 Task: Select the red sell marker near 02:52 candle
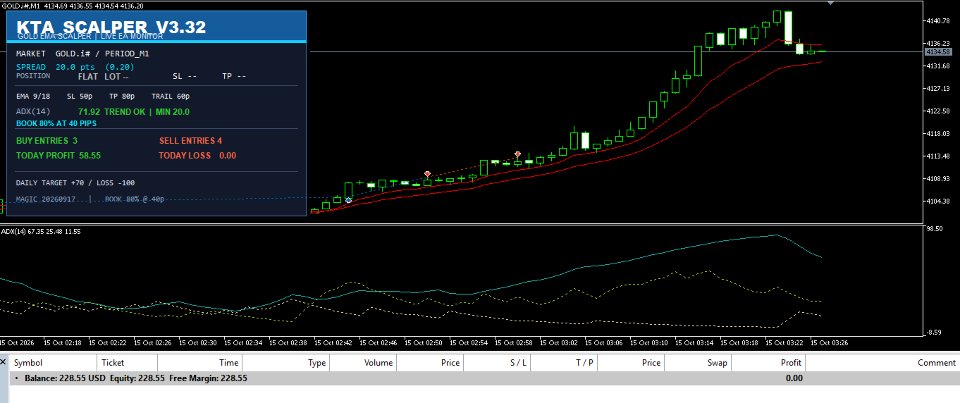click(x=427, y=175)
